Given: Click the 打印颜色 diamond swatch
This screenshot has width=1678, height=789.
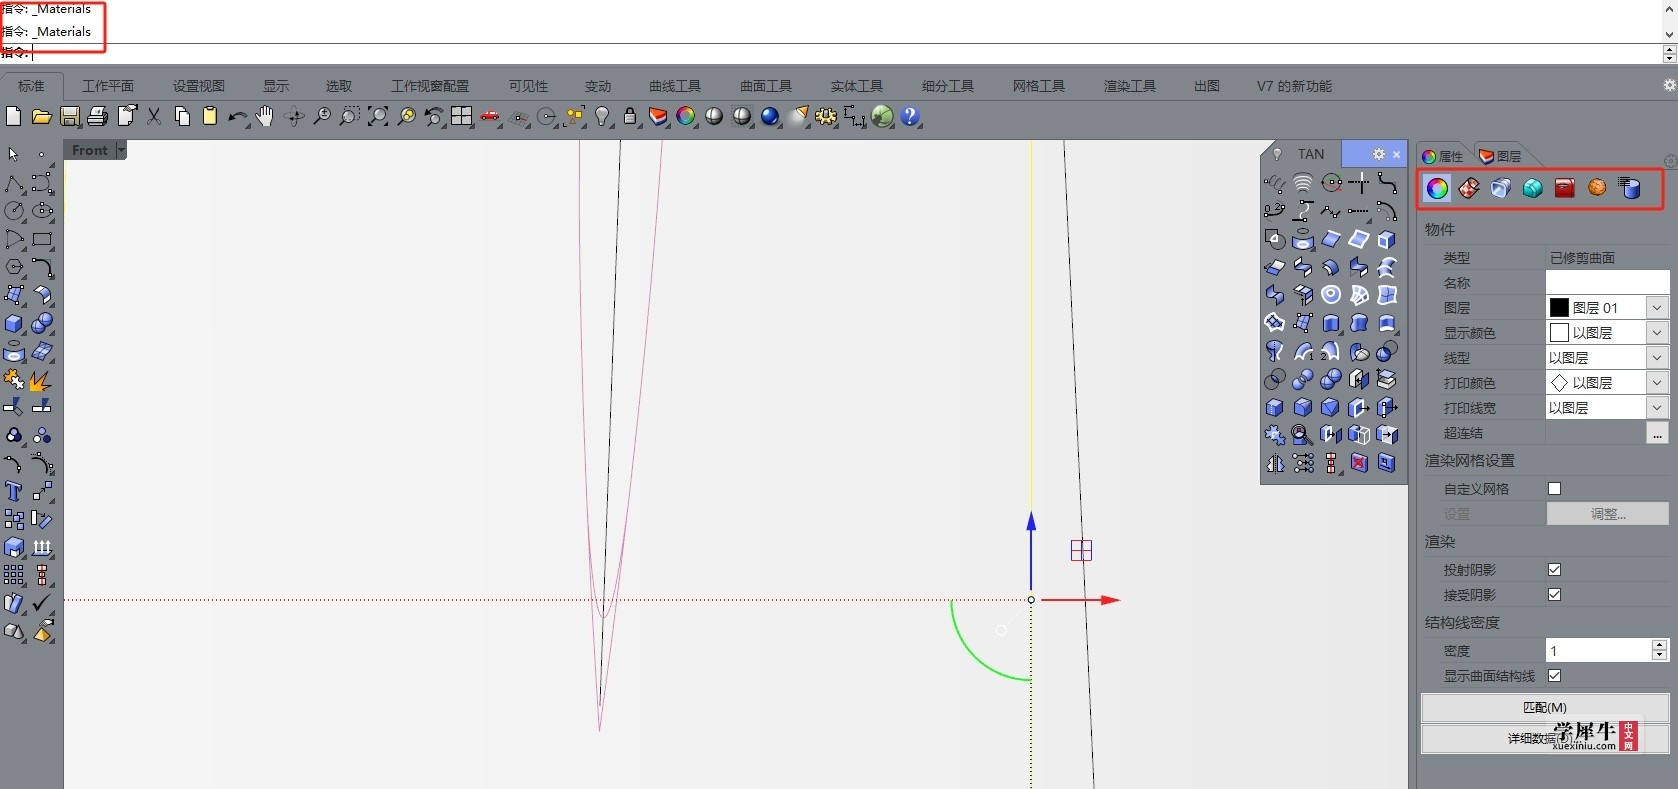Looking at the screenshot, I should pyautogui.click(x=1559, y=383).
